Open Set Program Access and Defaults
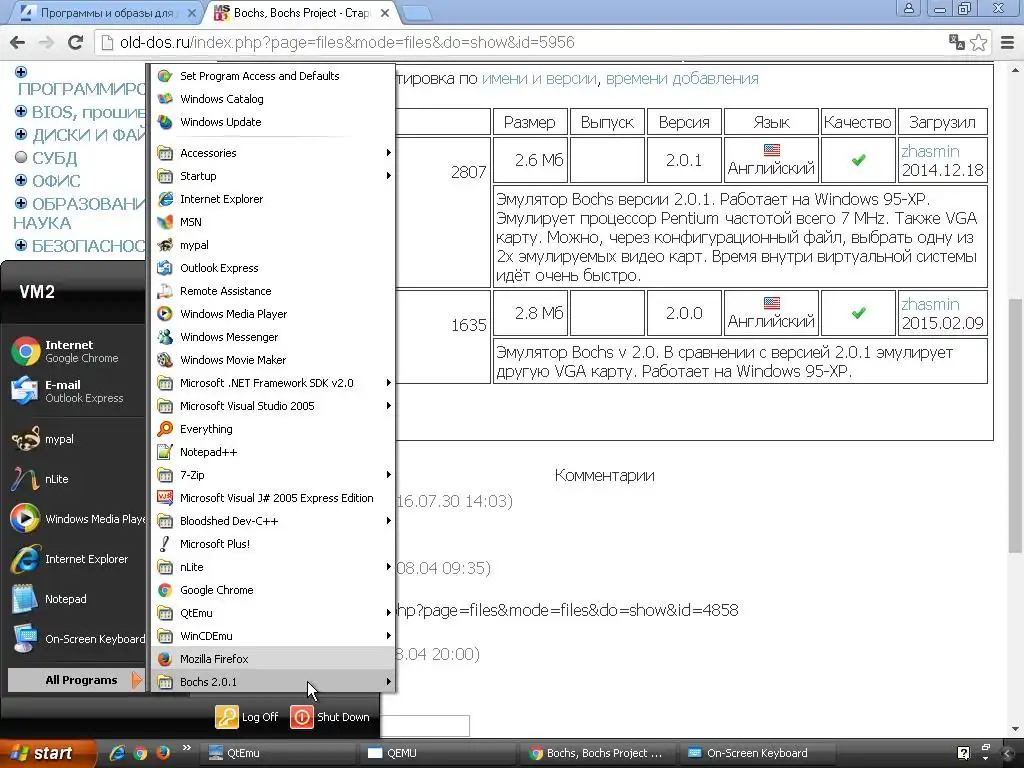Screen dimensions: 1024x768 273,76
